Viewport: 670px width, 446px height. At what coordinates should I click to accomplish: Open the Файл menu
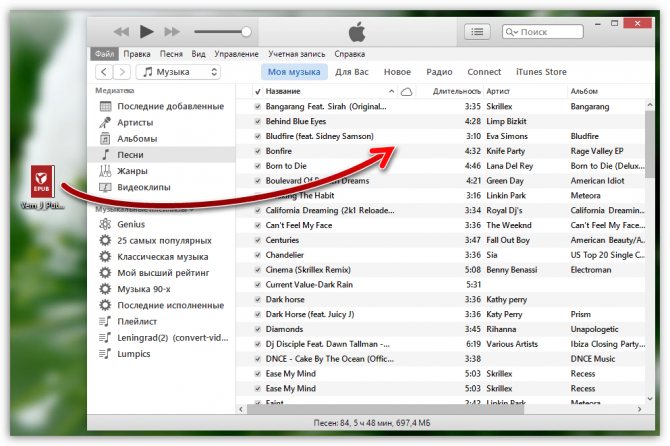(104, 53)
